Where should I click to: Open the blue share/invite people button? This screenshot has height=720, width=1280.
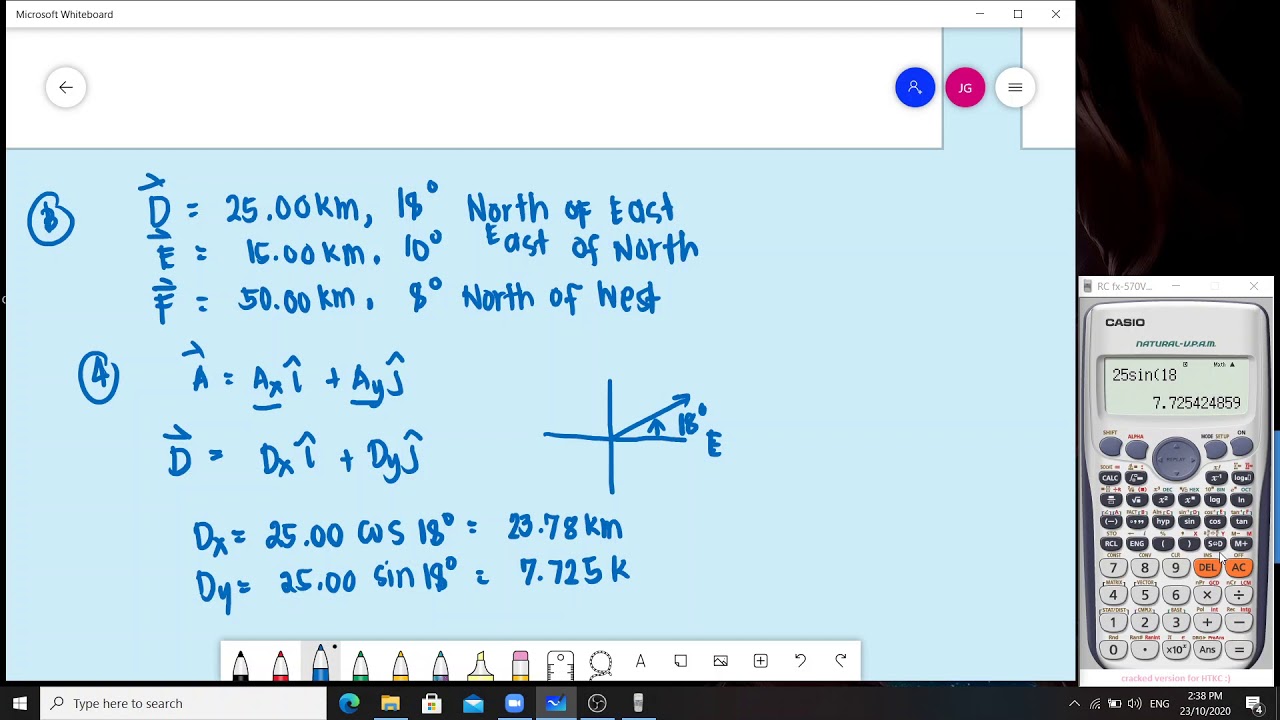pyautogui.click(x=915, y=87)
